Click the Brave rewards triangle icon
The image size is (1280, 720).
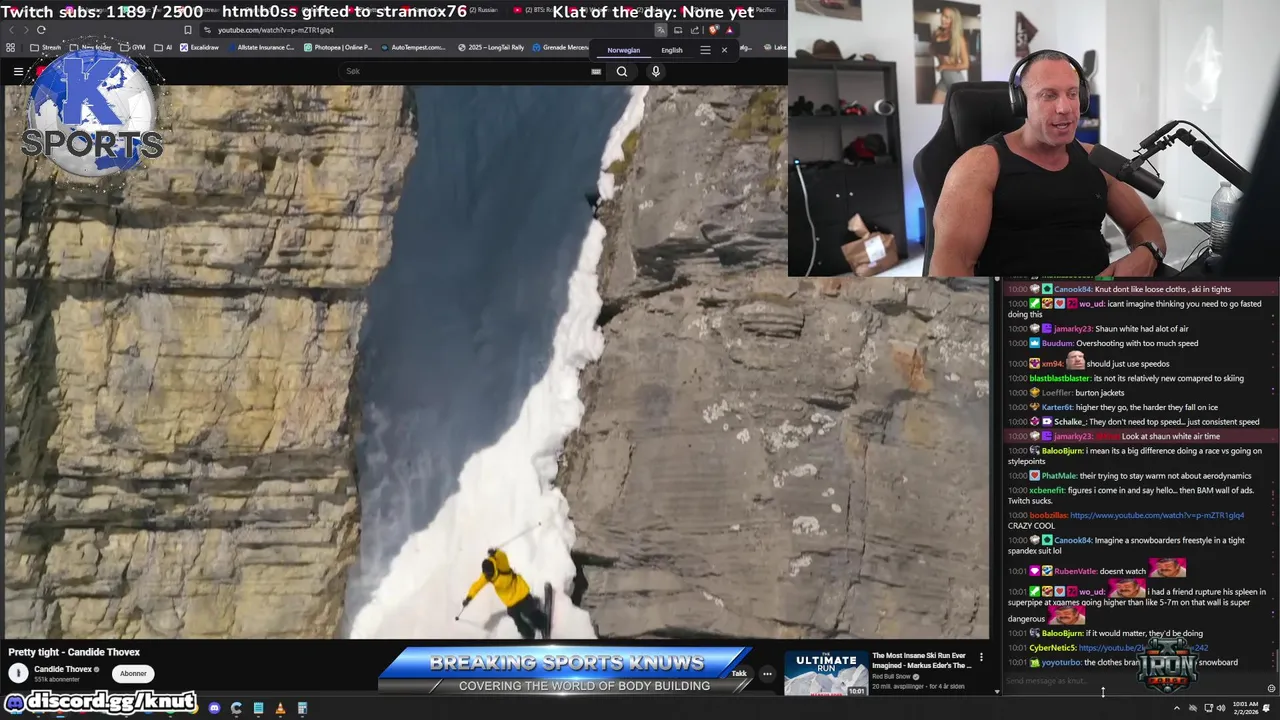coord(729,30)
